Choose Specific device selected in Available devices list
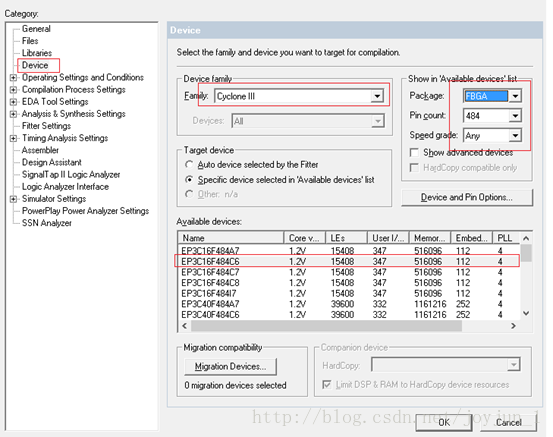Screen dimensions: 553x437 [x=189, y=180]
